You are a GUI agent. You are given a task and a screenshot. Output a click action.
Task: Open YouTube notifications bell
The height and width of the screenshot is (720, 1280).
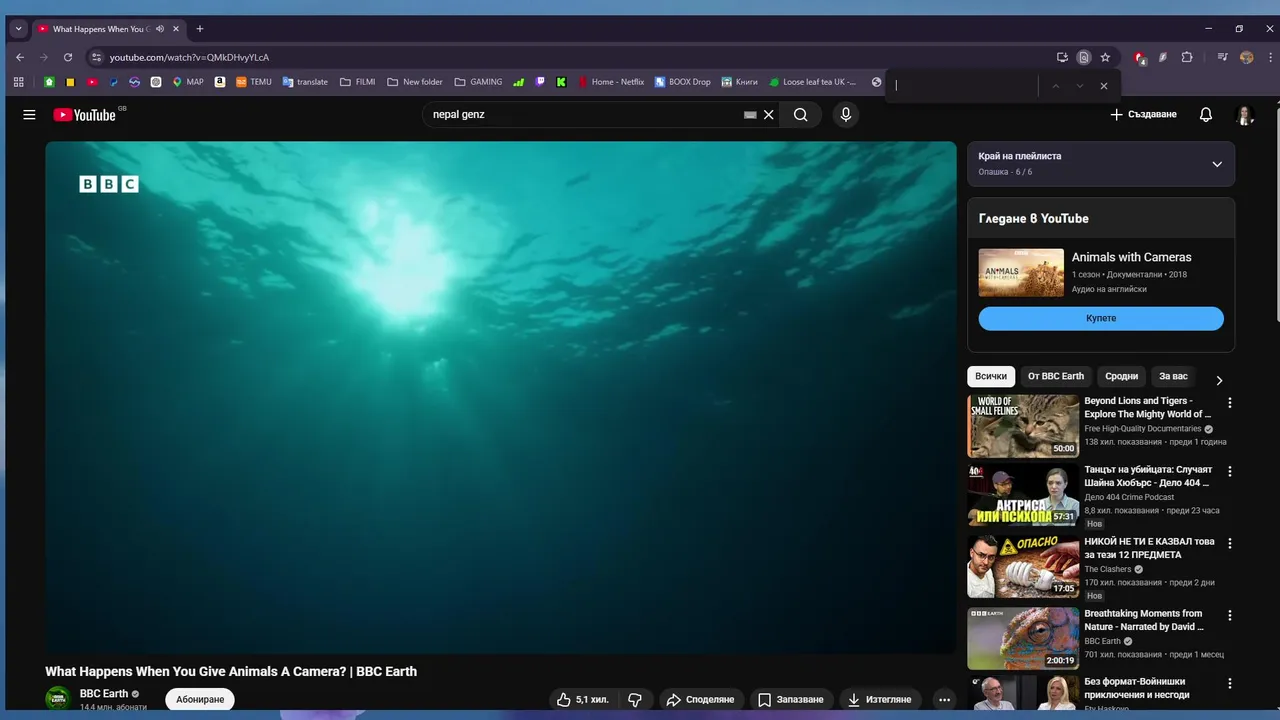pyautogui.click(x=1206, y=115)
